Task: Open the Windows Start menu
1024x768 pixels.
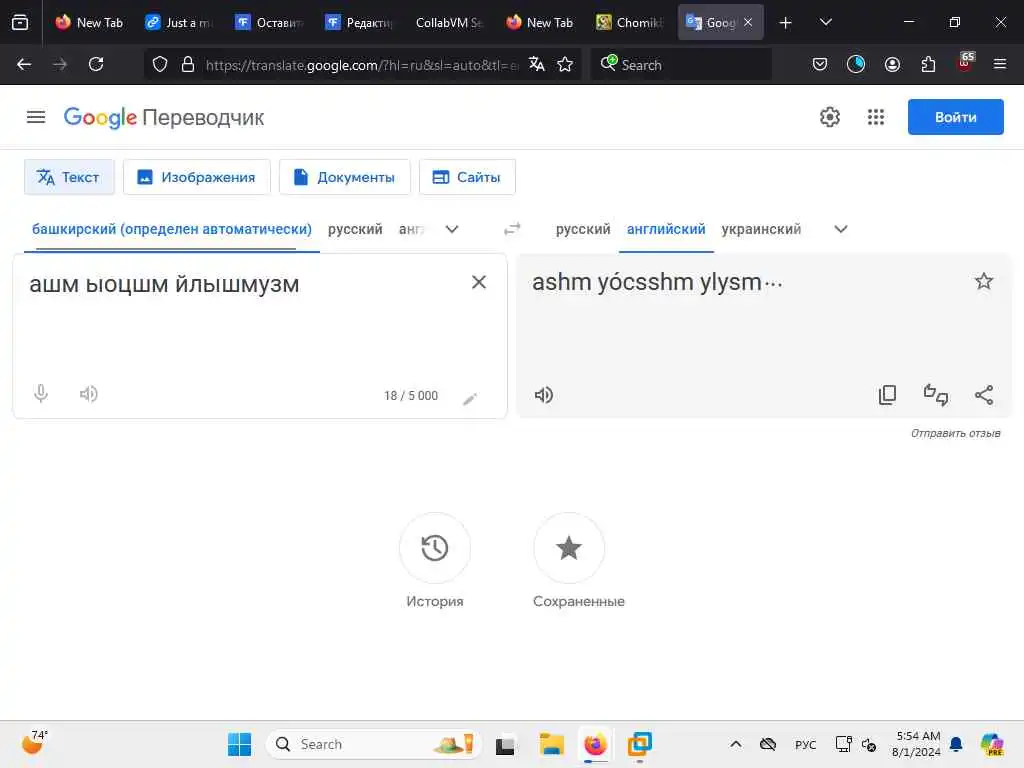Action: click(239, 744)
